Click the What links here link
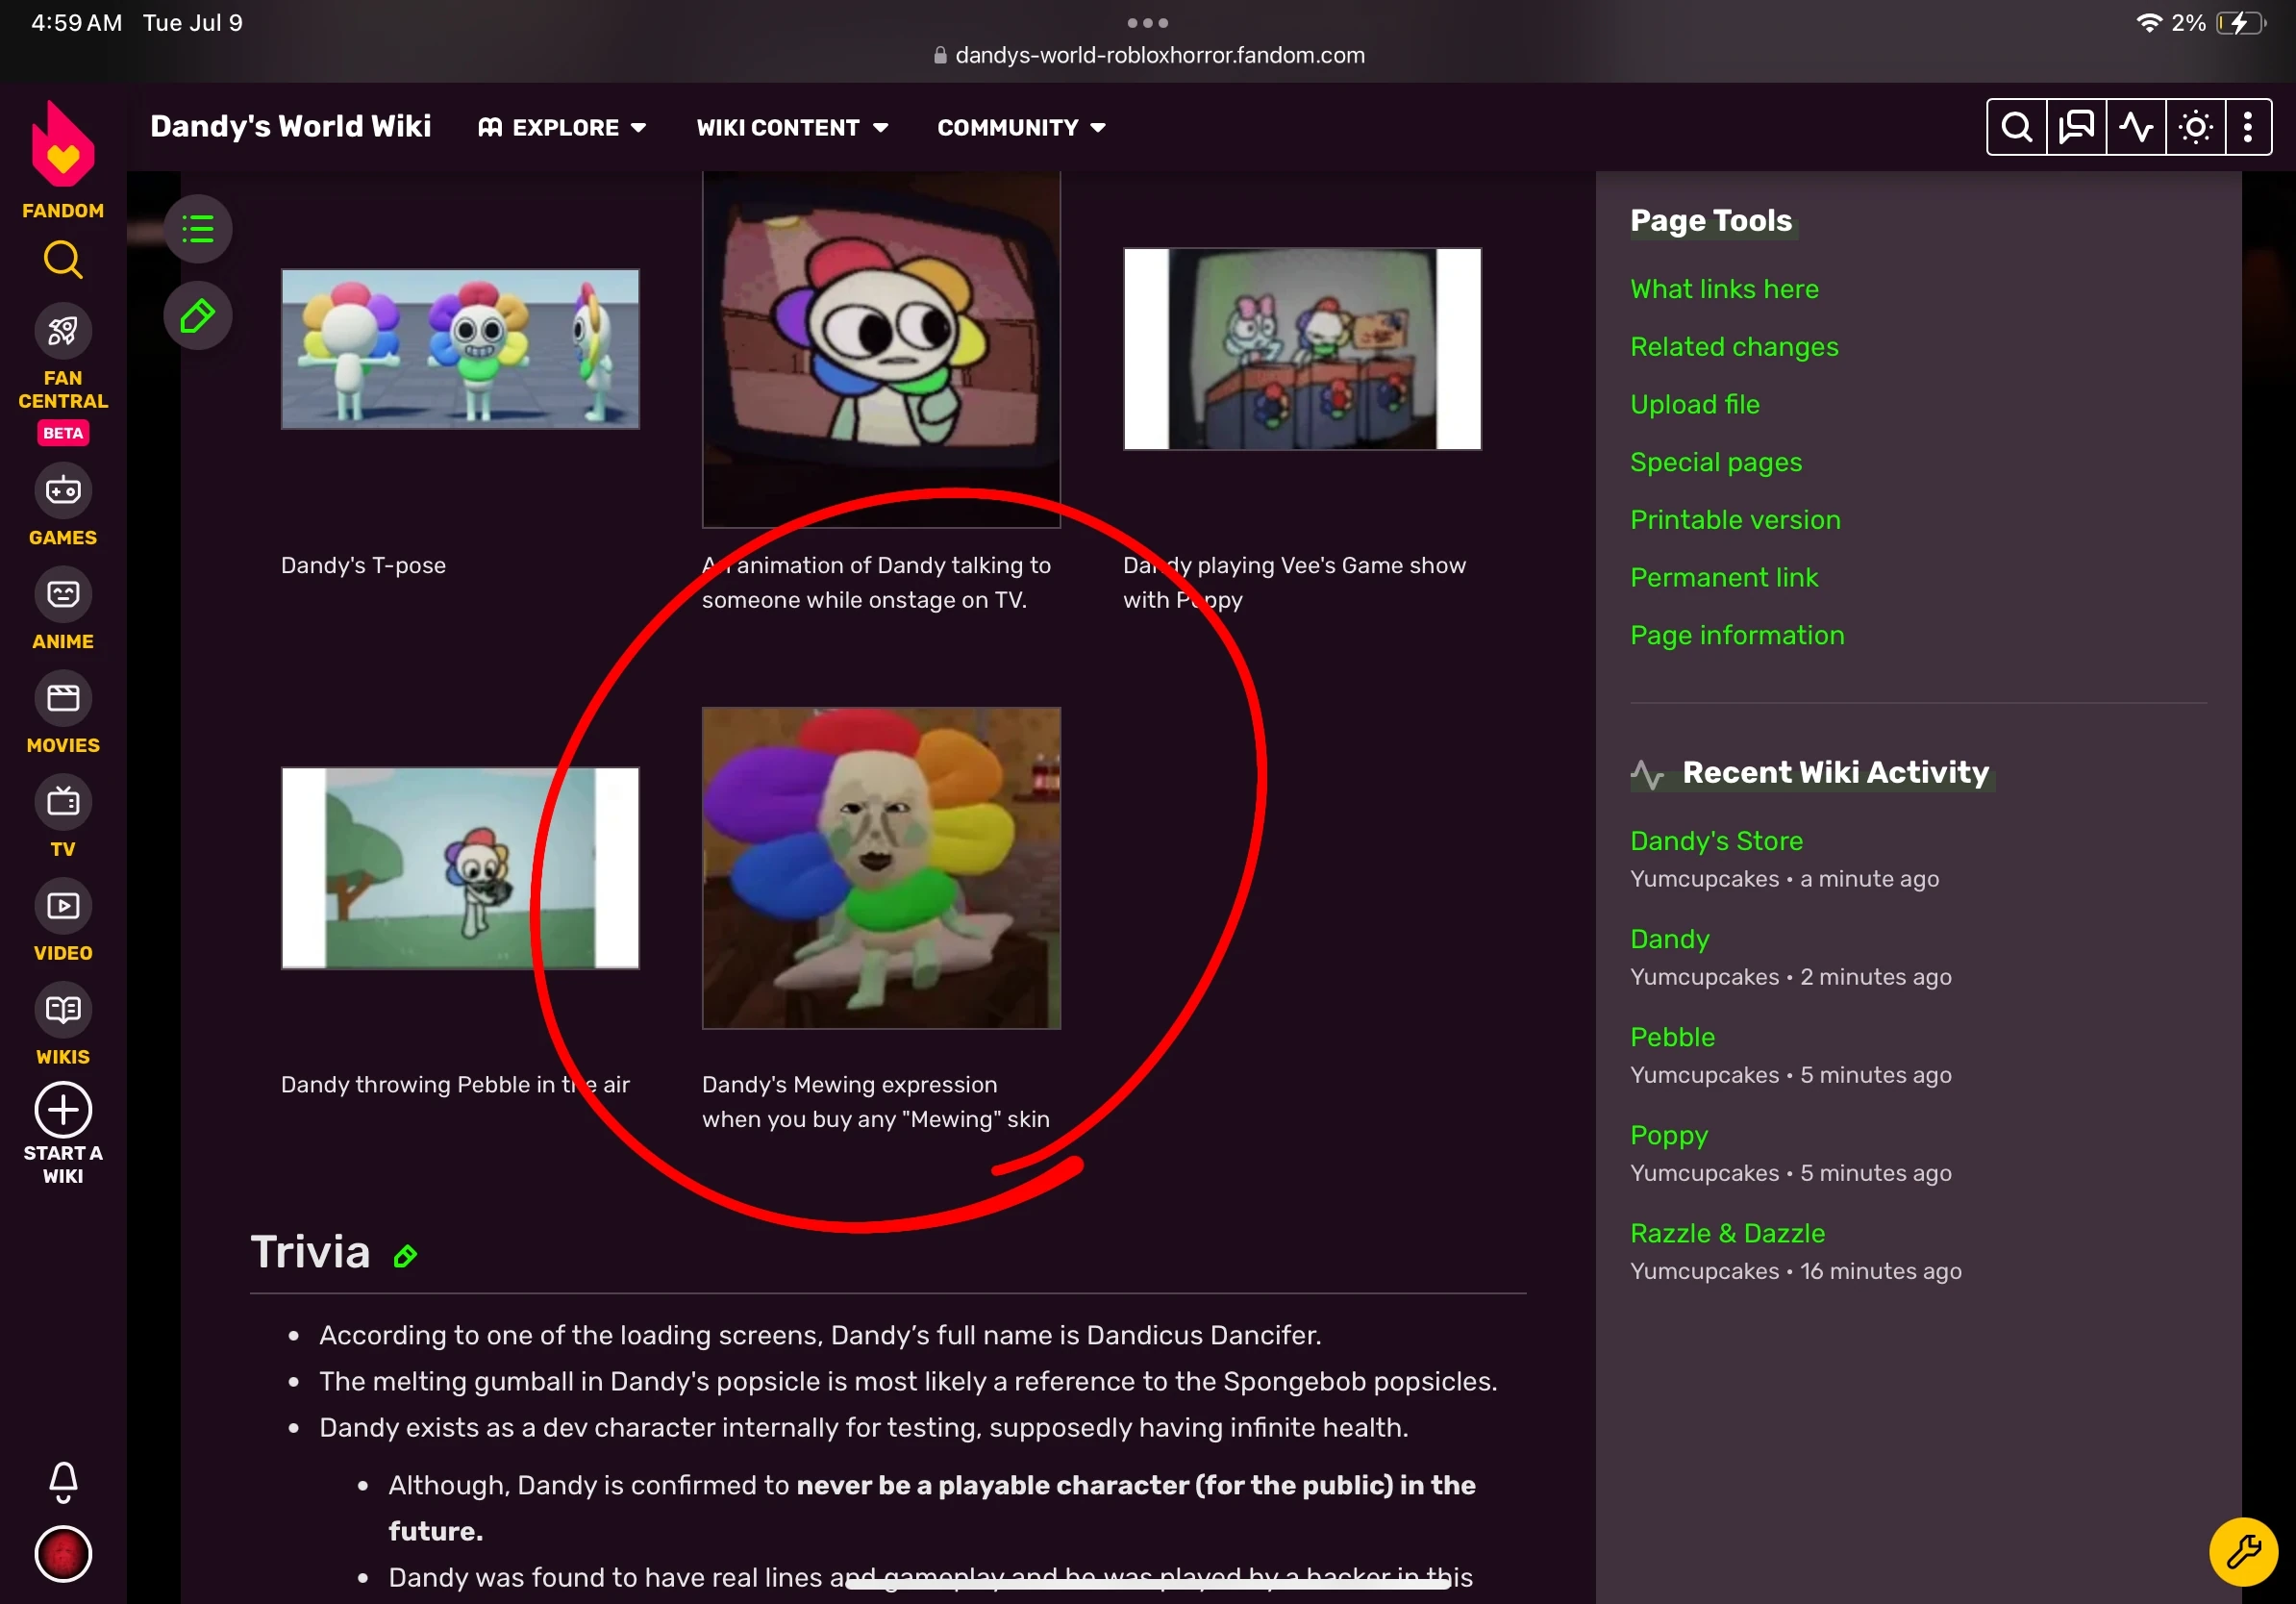The image size is (2296, 1604). pos(1724,289)
